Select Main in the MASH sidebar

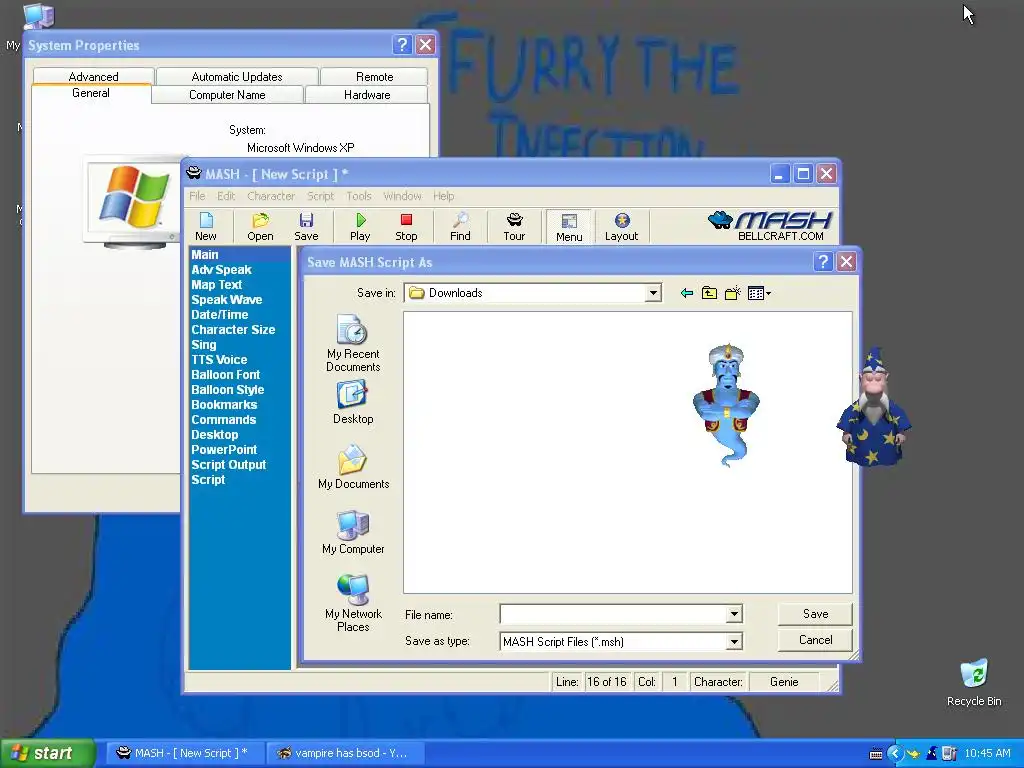tap(204, 255)
